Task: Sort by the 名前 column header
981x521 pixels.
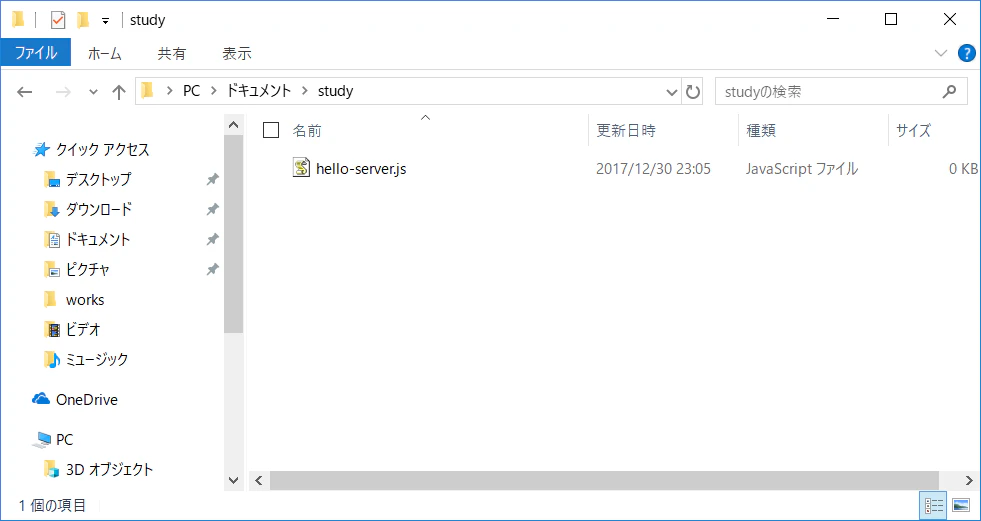Action: click(307, 131)
